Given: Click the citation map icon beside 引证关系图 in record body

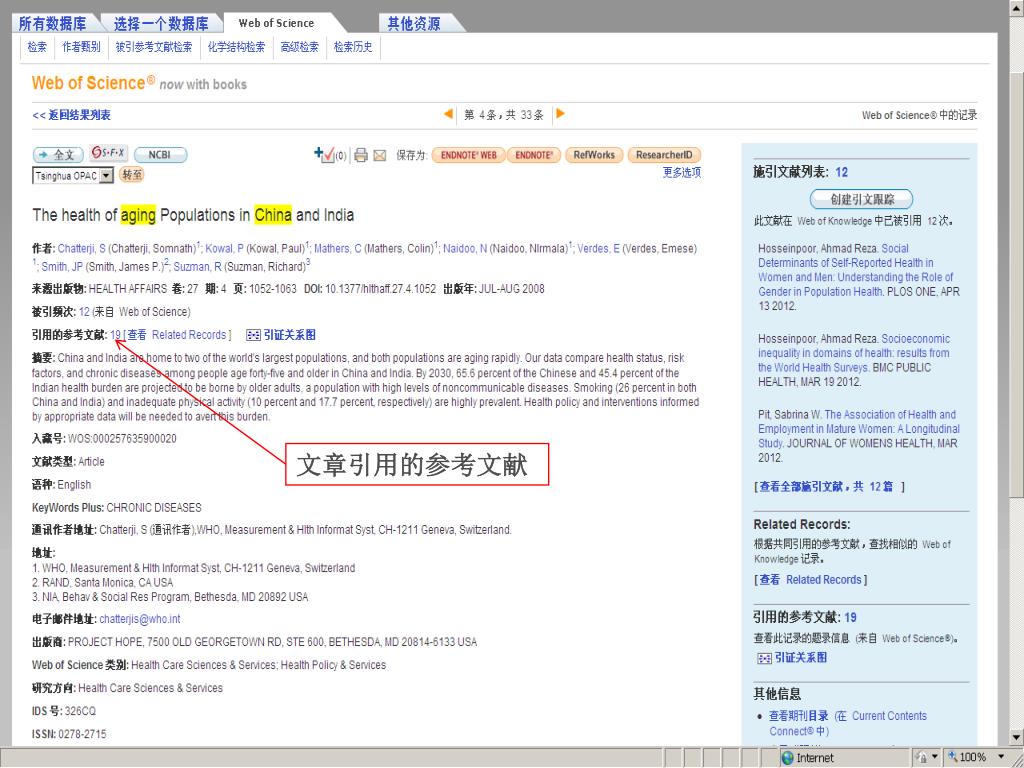Looking at the screenshot, I should click(253, 335).
